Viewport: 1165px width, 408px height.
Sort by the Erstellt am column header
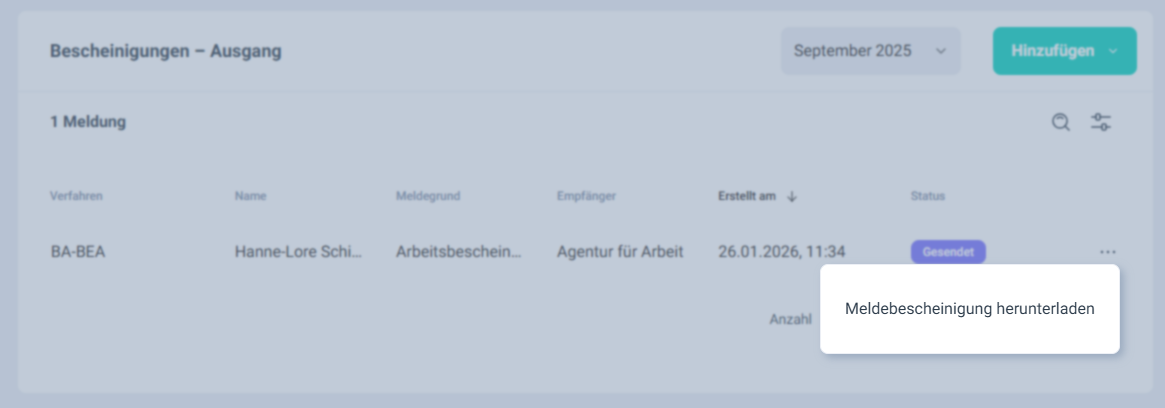tap(747, 196)
